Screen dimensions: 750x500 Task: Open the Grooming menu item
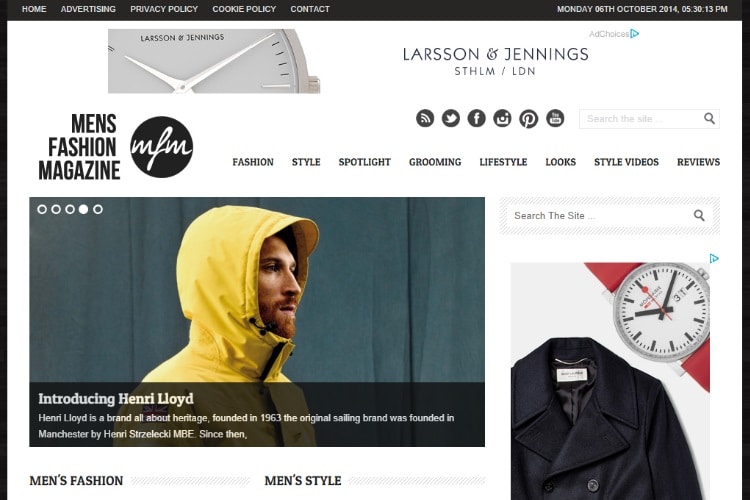click(x=435, y=162)
